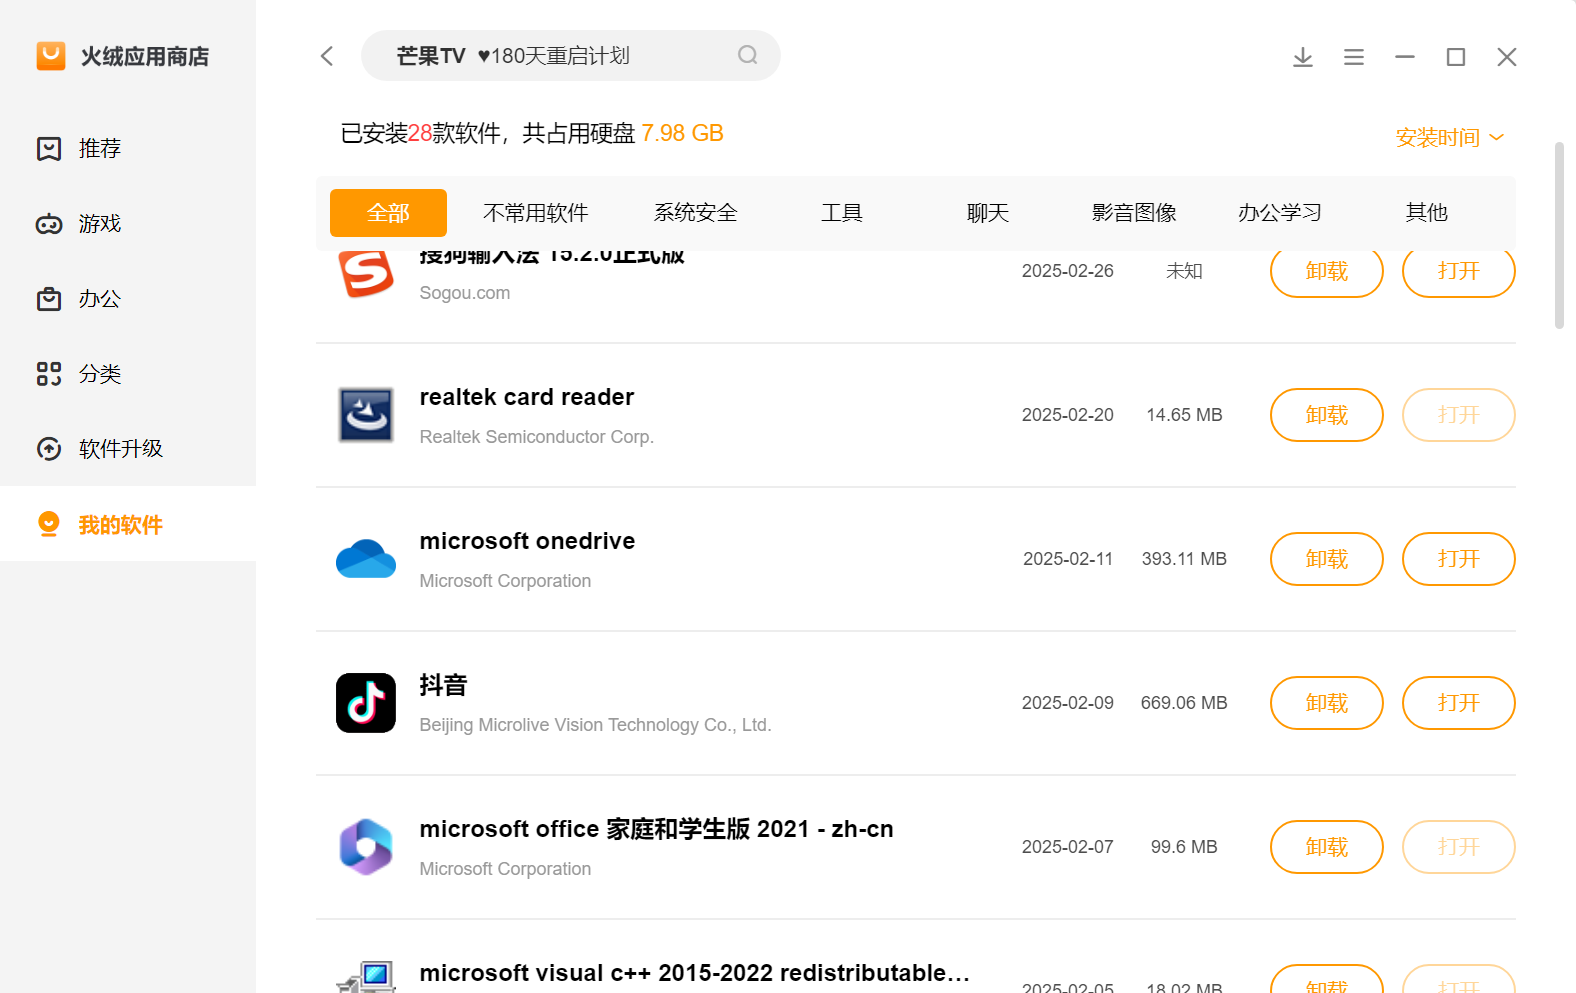Uninstall Sogou input method with 卸载
1576x993 pixels.
(x=1327, y=272)
